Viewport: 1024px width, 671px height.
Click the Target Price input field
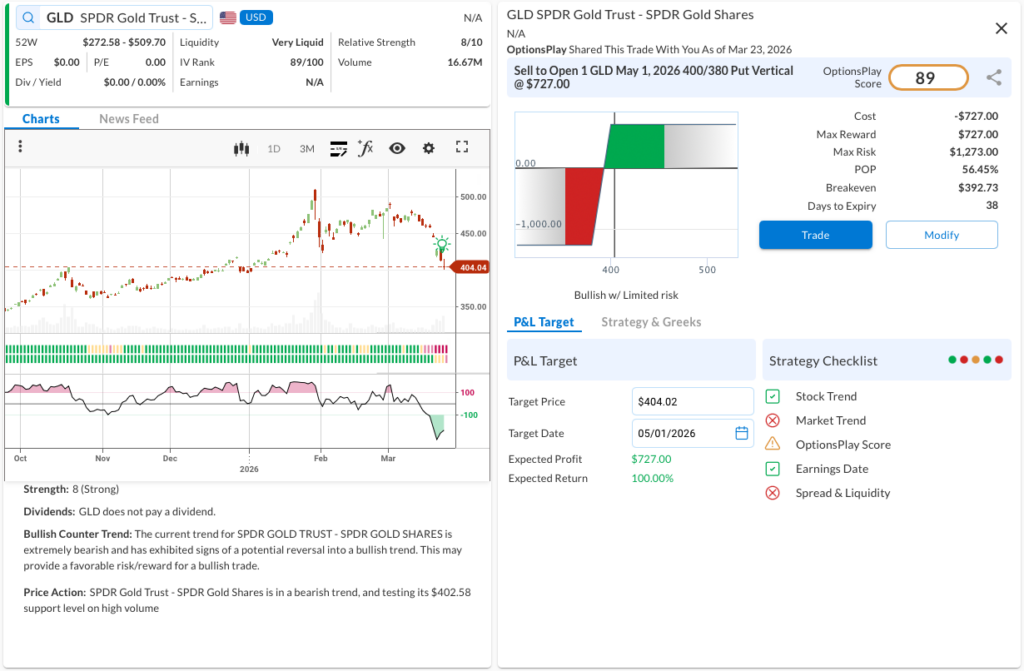click(x=692, y=401)
